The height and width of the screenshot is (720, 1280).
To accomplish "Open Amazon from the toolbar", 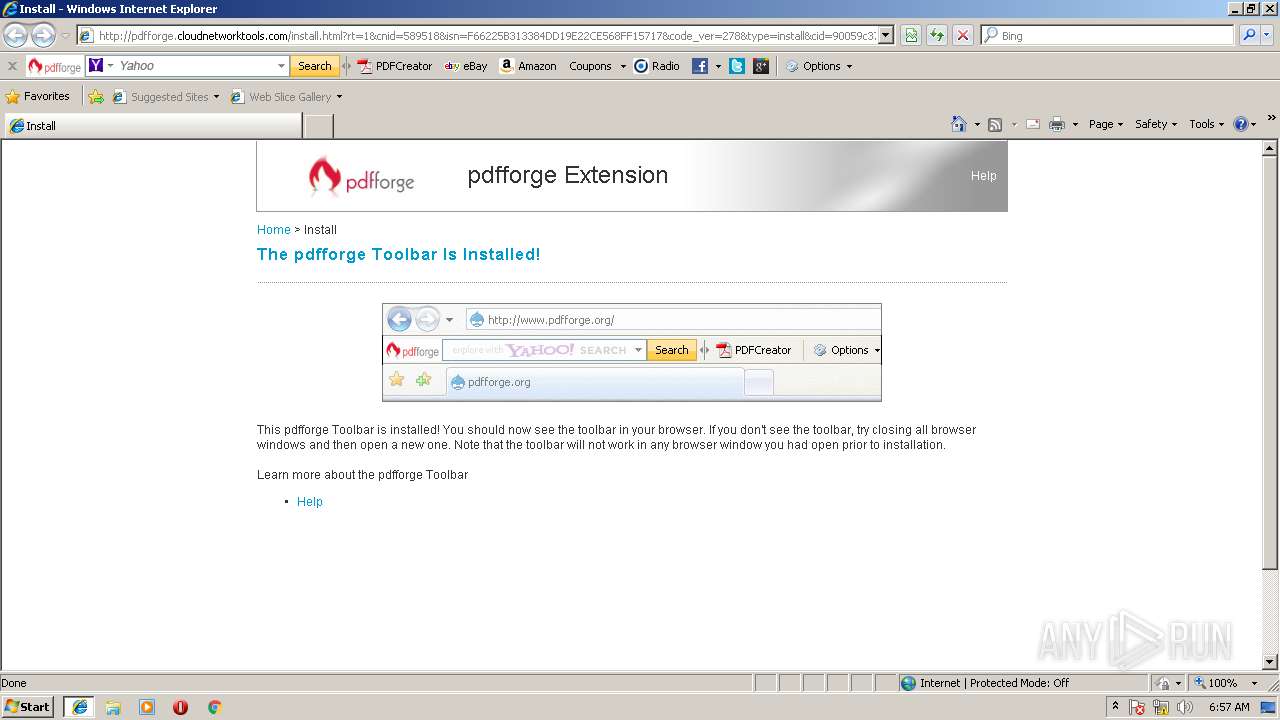I will [x=528, y=66].
